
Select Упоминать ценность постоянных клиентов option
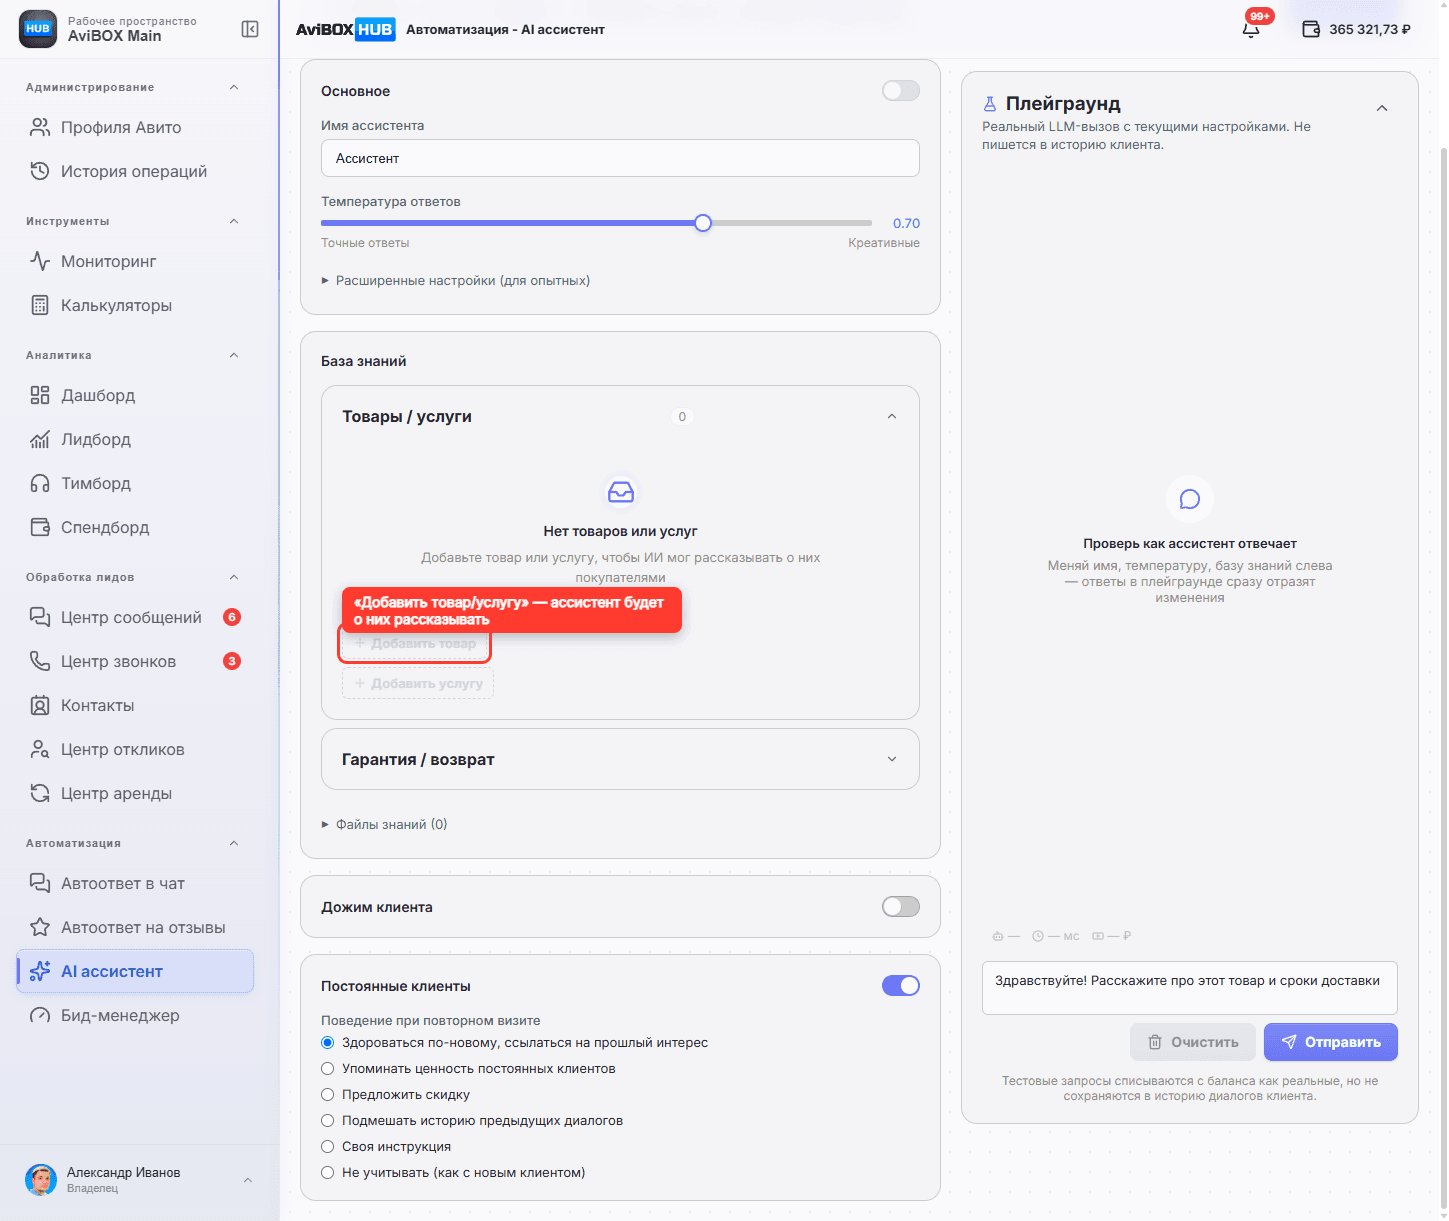(x=327, y=1069)
